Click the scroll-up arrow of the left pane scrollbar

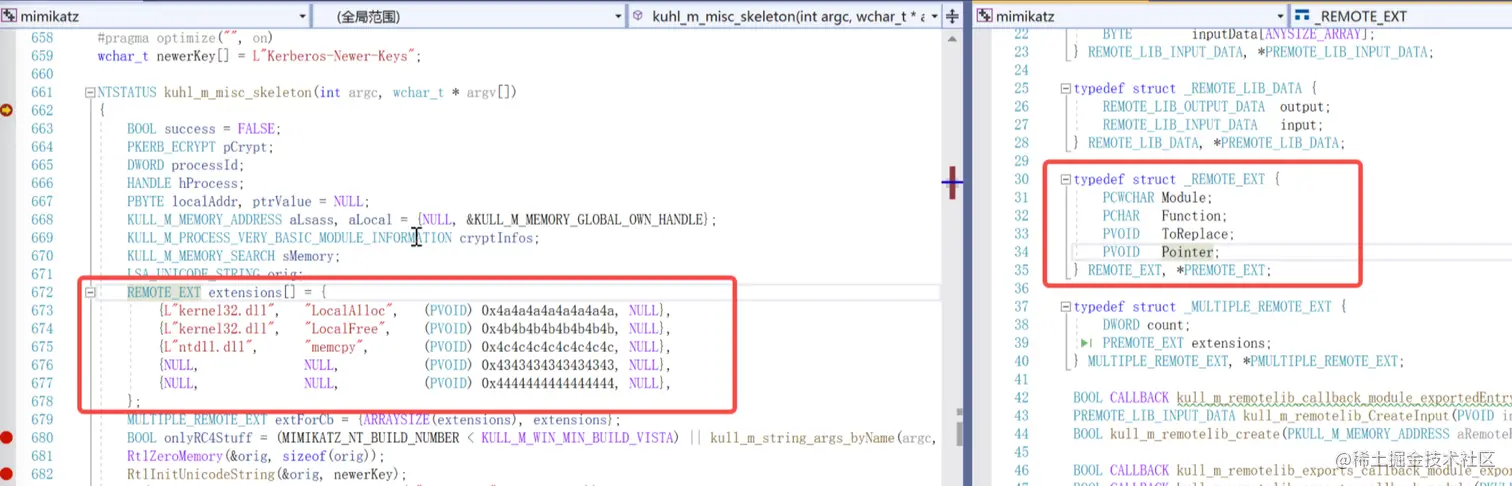point(952,38)
